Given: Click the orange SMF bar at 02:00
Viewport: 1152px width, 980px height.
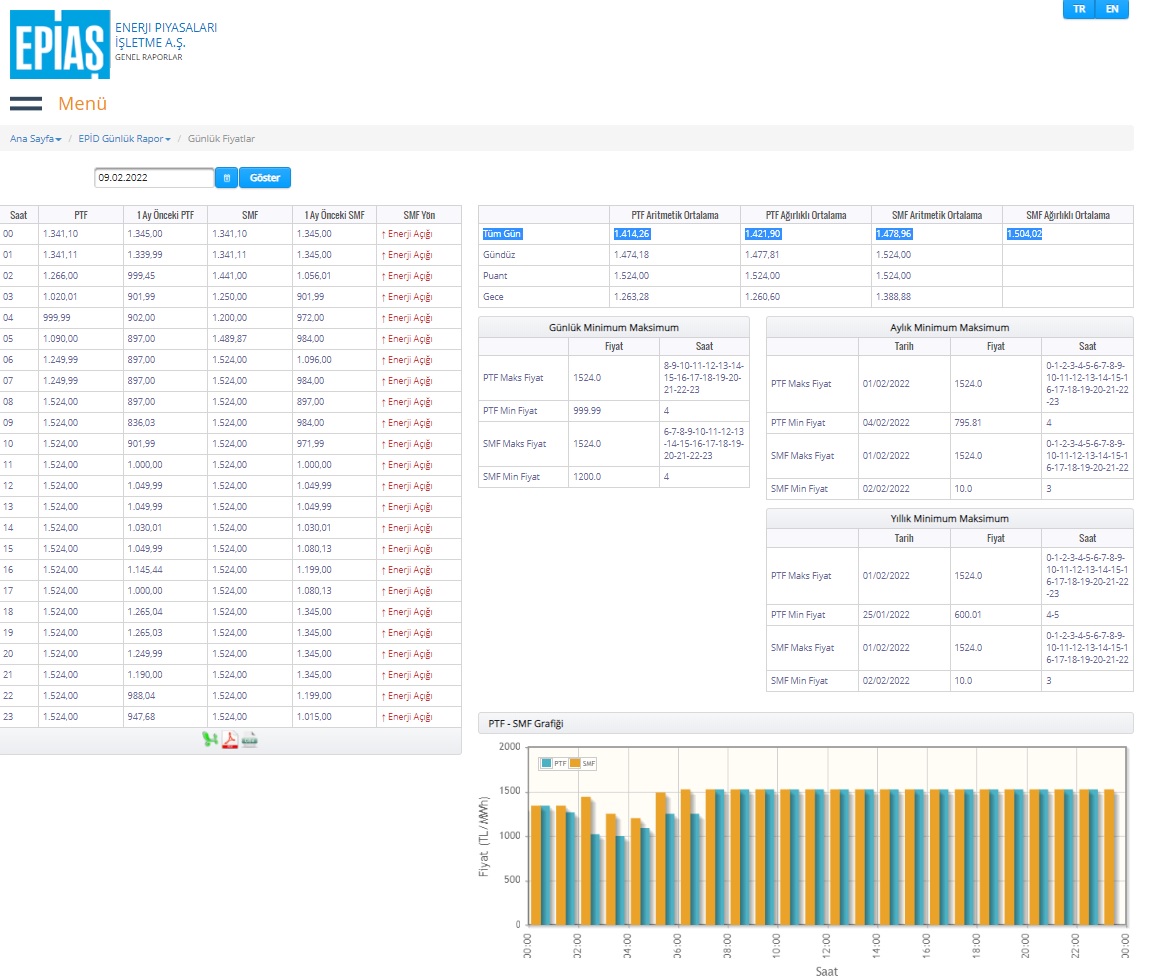Looking at the screenshot, I should pyautogui.click(x=586, y=861).
